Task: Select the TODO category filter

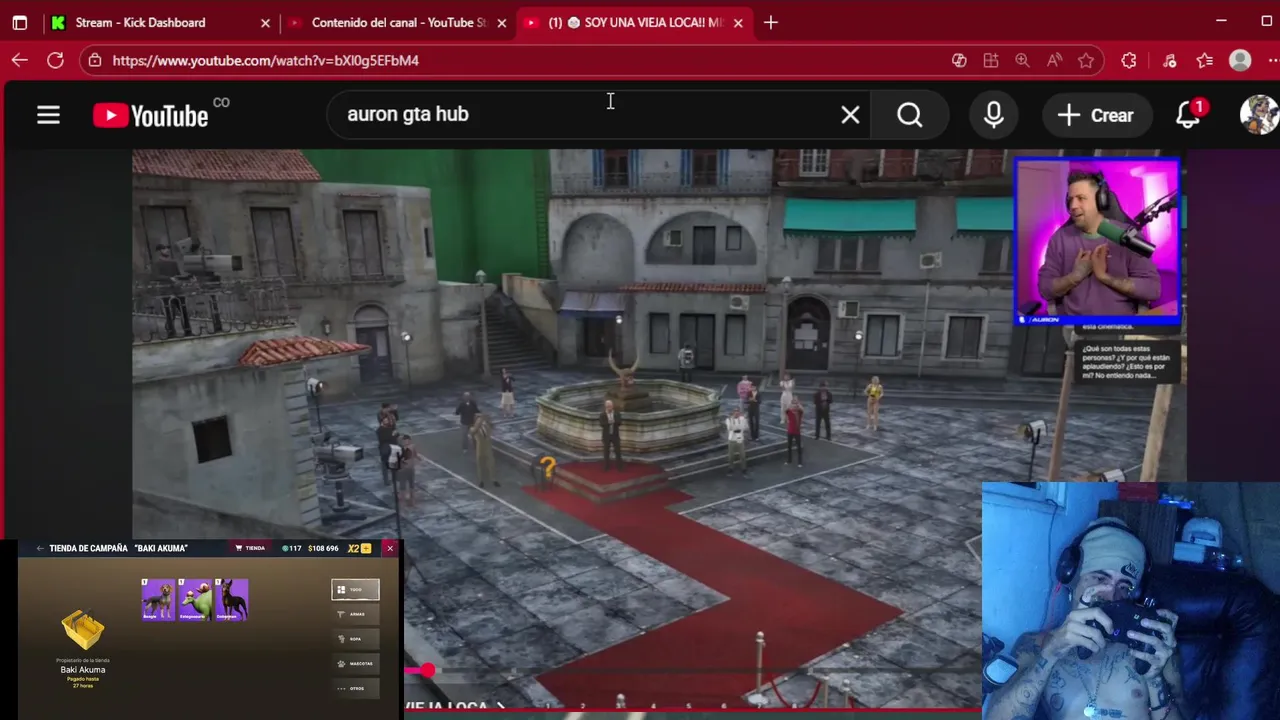Action: [x=355, y=590]
